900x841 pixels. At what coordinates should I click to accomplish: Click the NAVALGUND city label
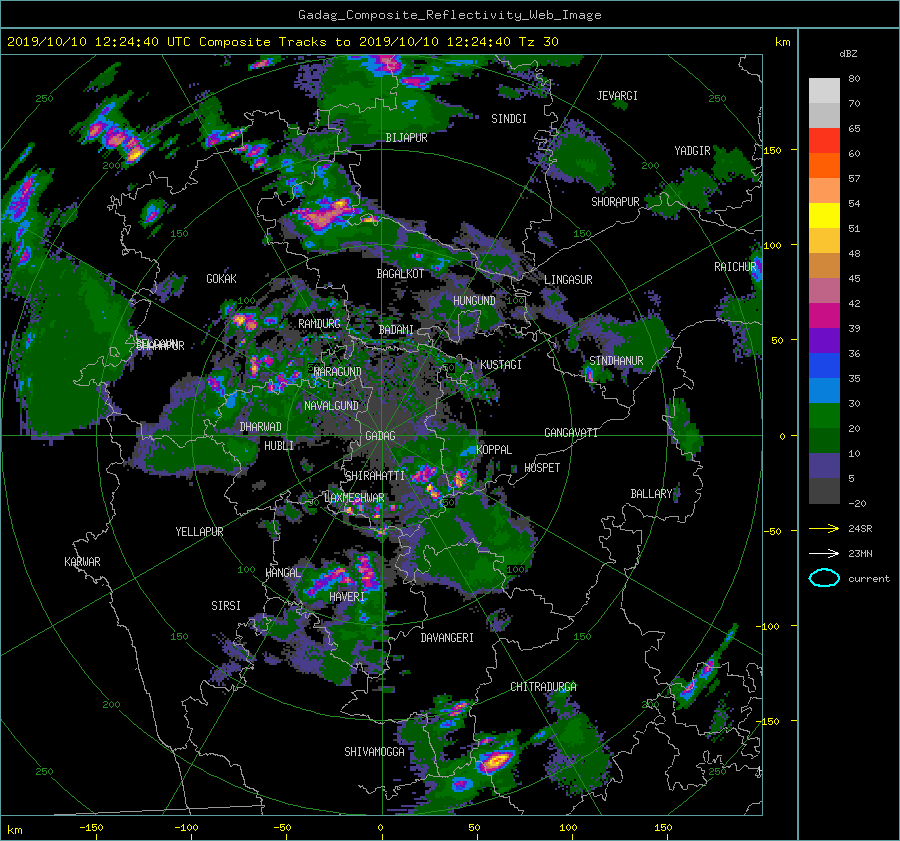(x=331, y=406)
